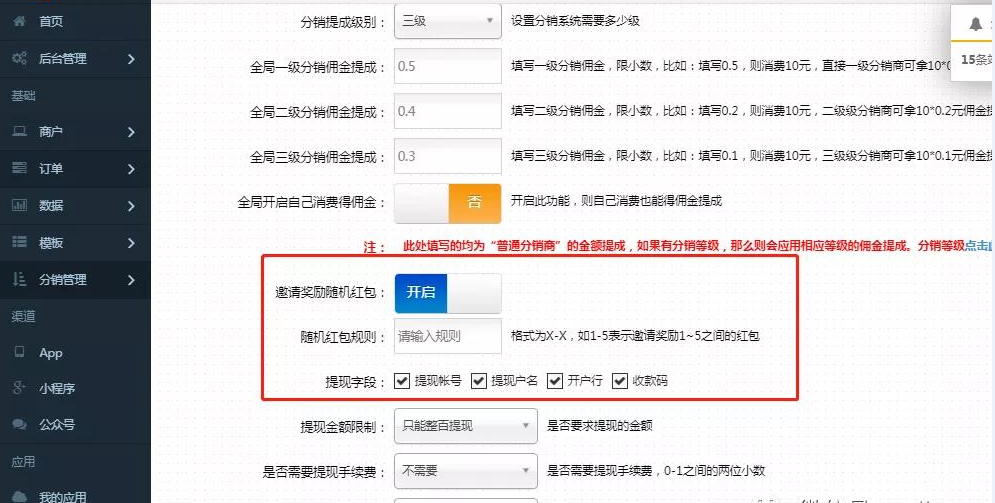Expand the 订单 chevron

pos(131,169)
